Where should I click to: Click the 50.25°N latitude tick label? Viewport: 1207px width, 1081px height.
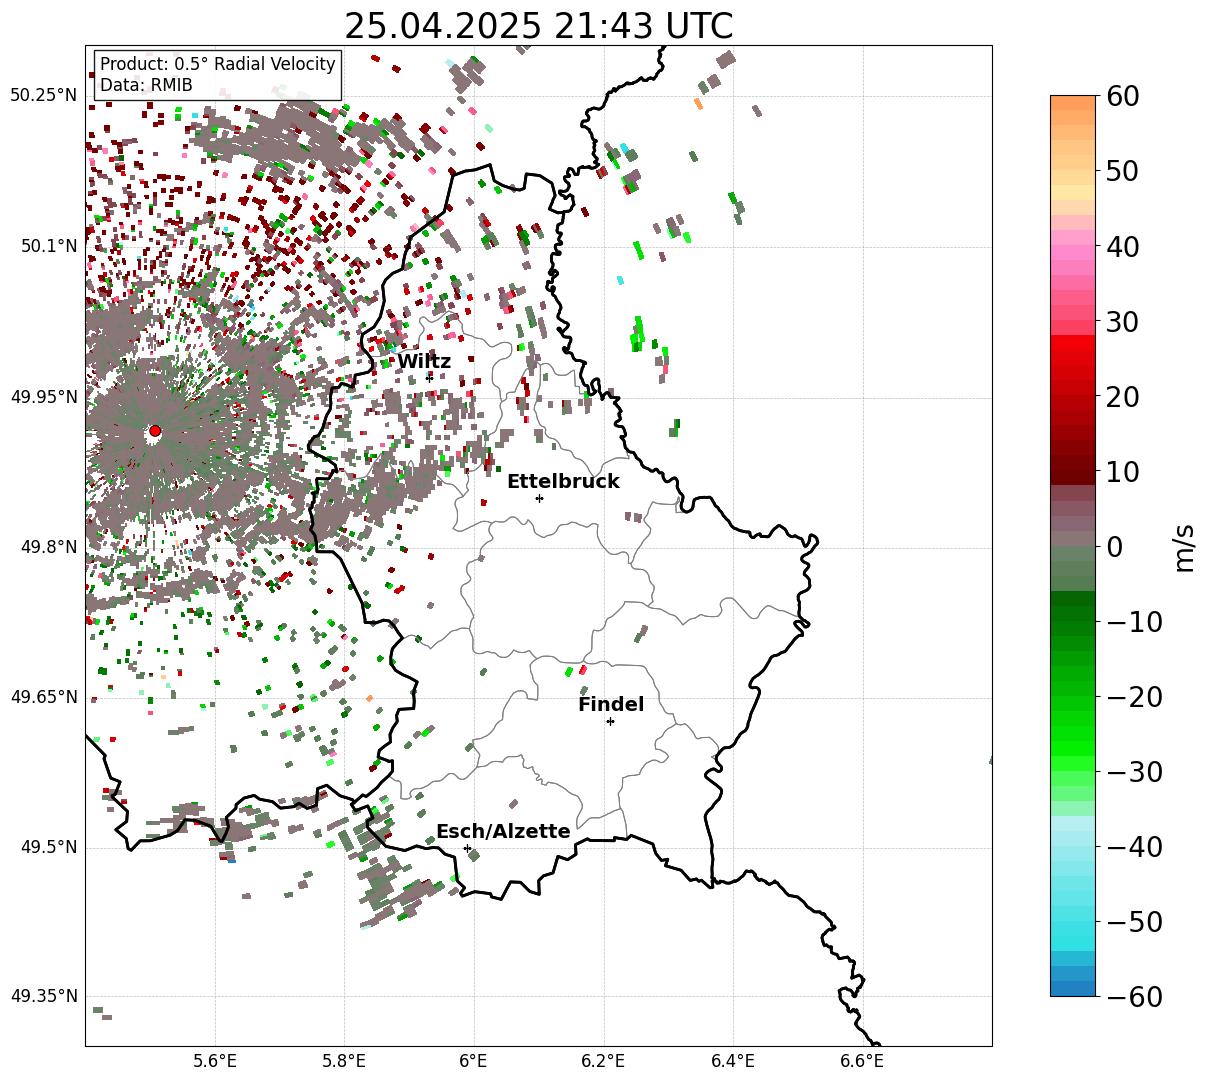click(43, 96)
